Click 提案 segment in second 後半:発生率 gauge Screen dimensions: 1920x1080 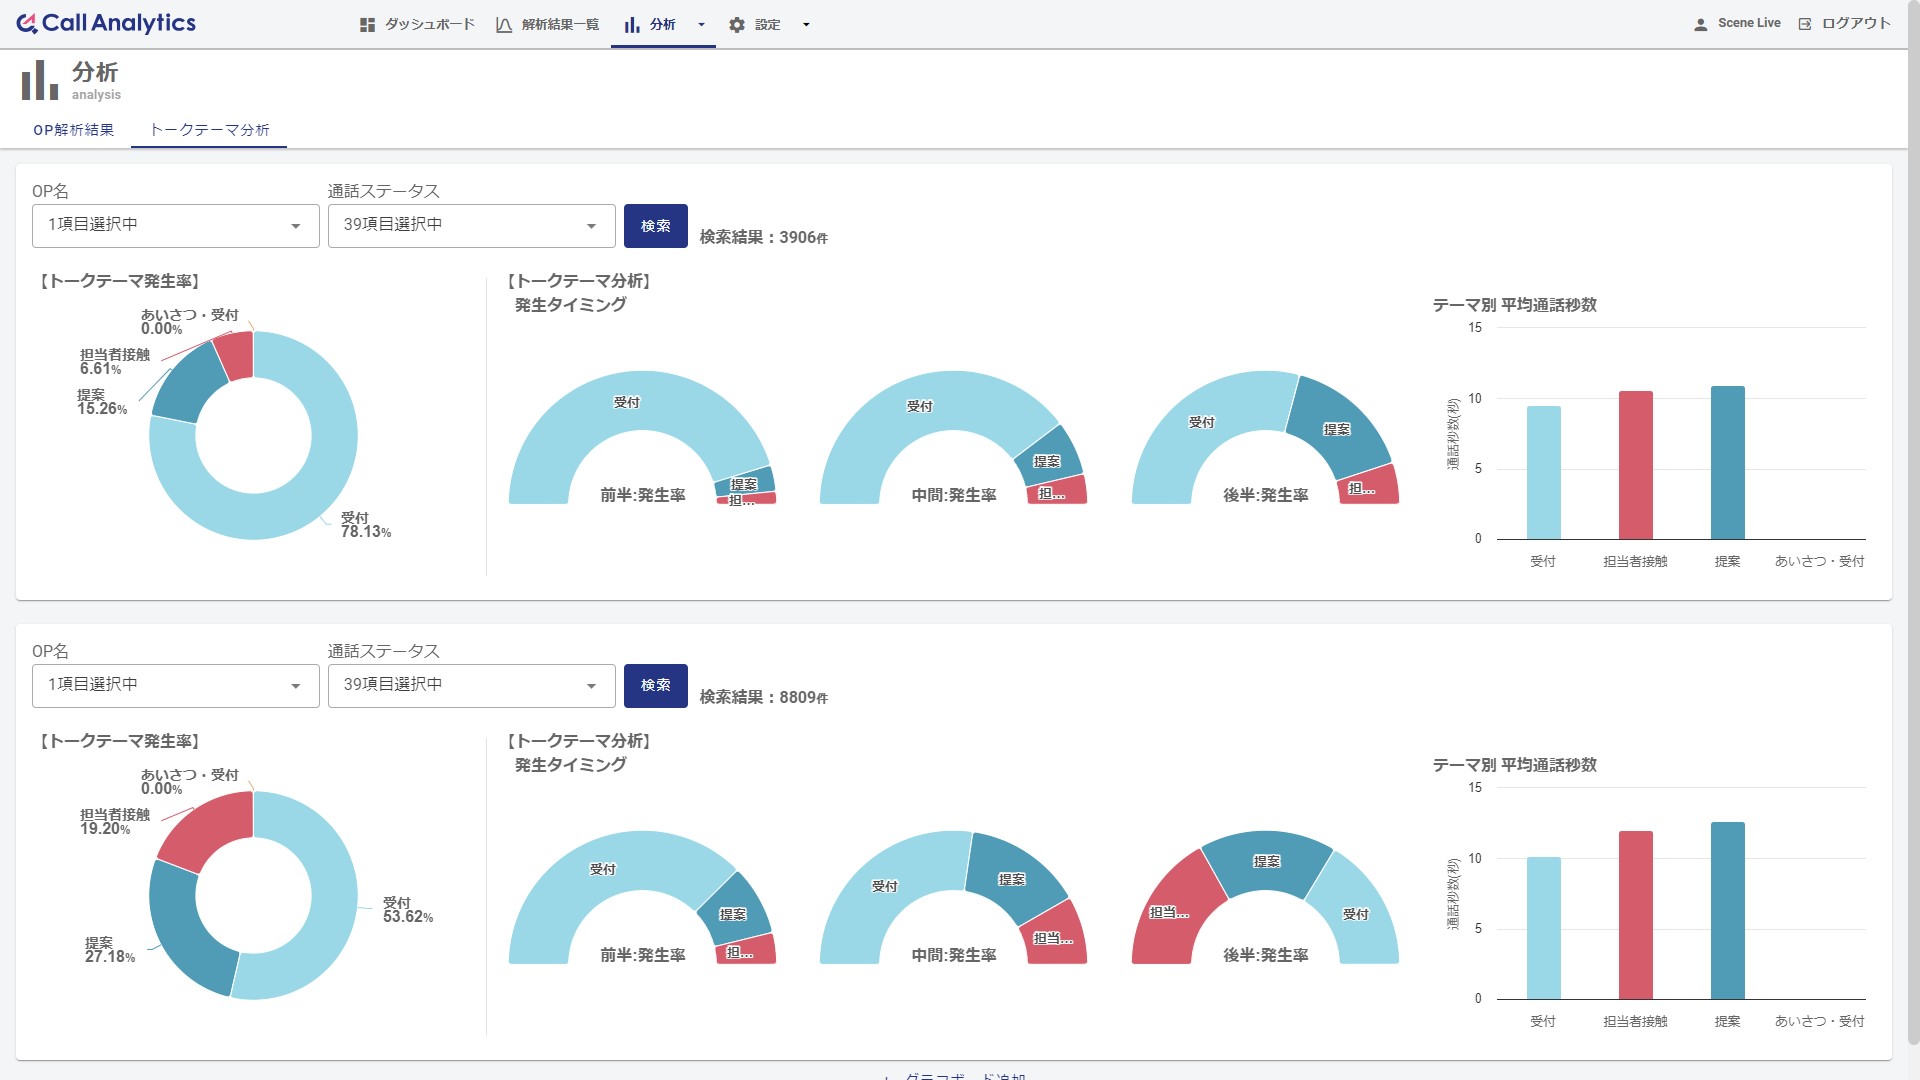[x=1266, y=862]
